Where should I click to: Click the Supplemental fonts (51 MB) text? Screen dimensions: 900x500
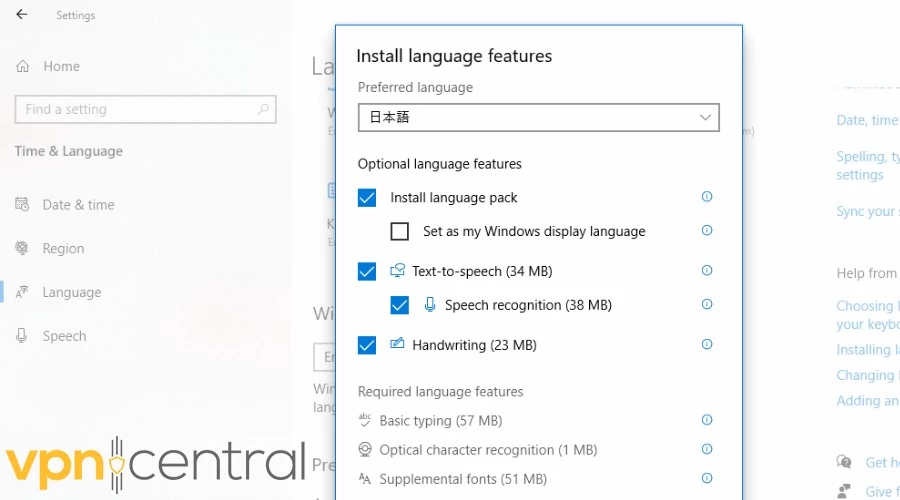click(463, 479)
